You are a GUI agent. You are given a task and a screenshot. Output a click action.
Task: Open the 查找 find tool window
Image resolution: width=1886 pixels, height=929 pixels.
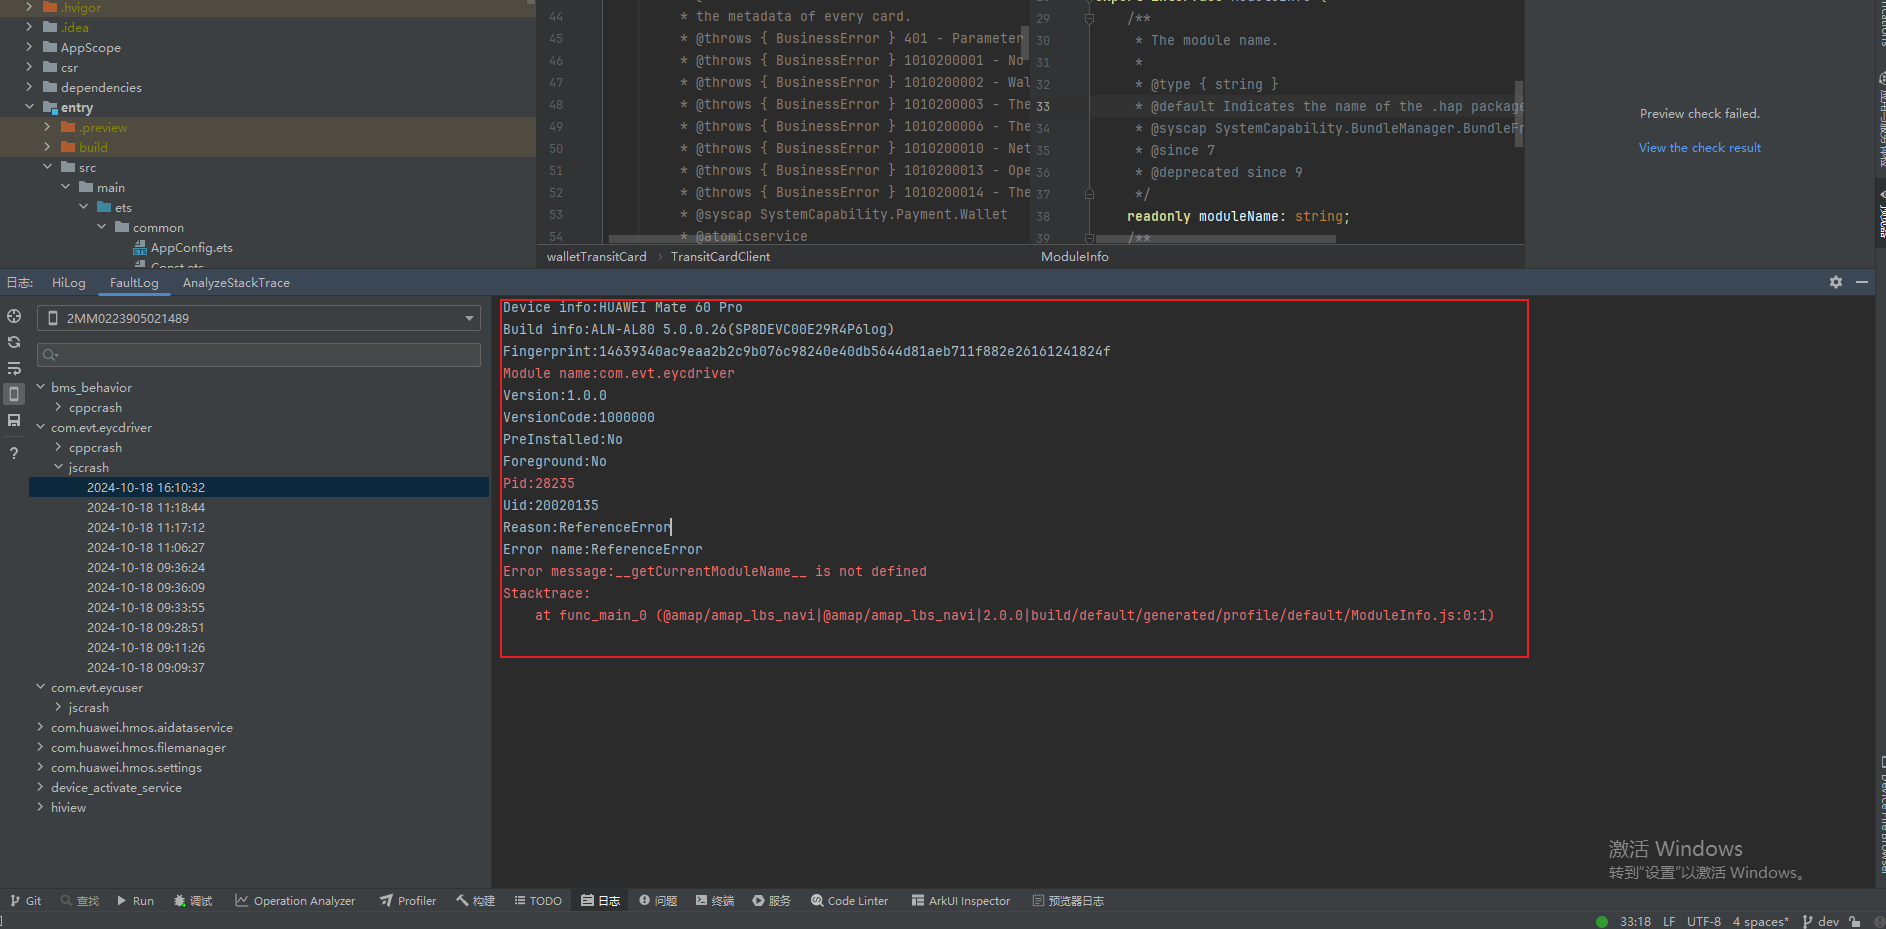point(80,901)
